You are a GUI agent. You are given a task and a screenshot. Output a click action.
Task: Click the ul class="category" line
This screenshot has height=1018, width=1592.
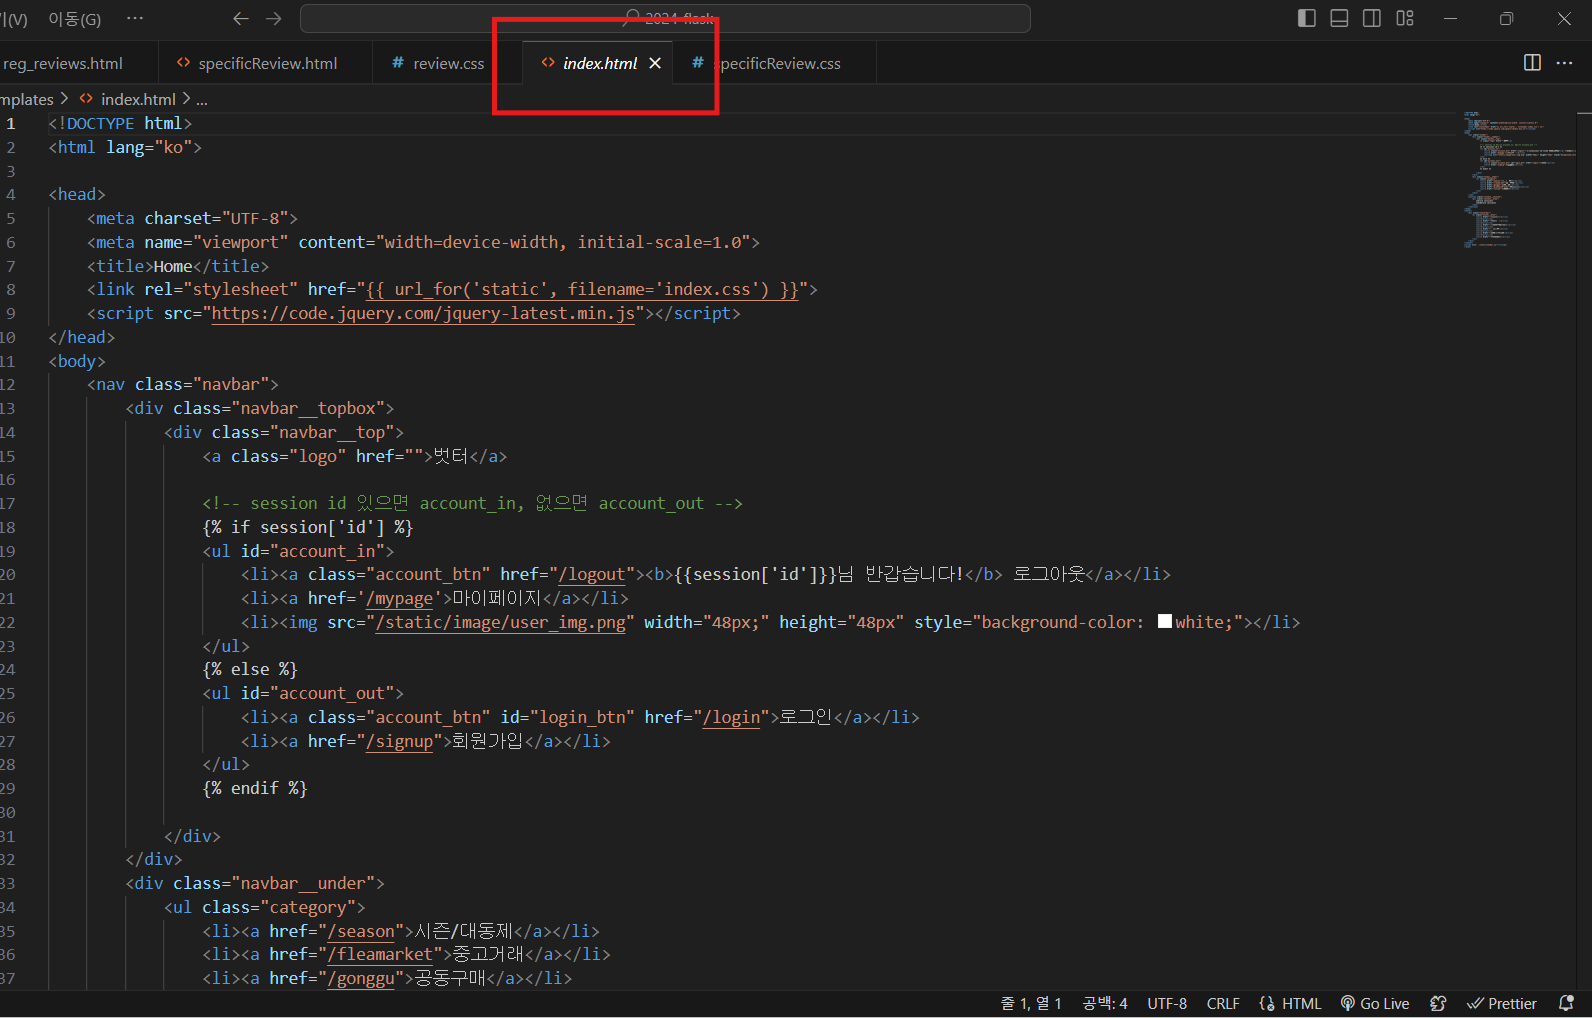[265, 907]
